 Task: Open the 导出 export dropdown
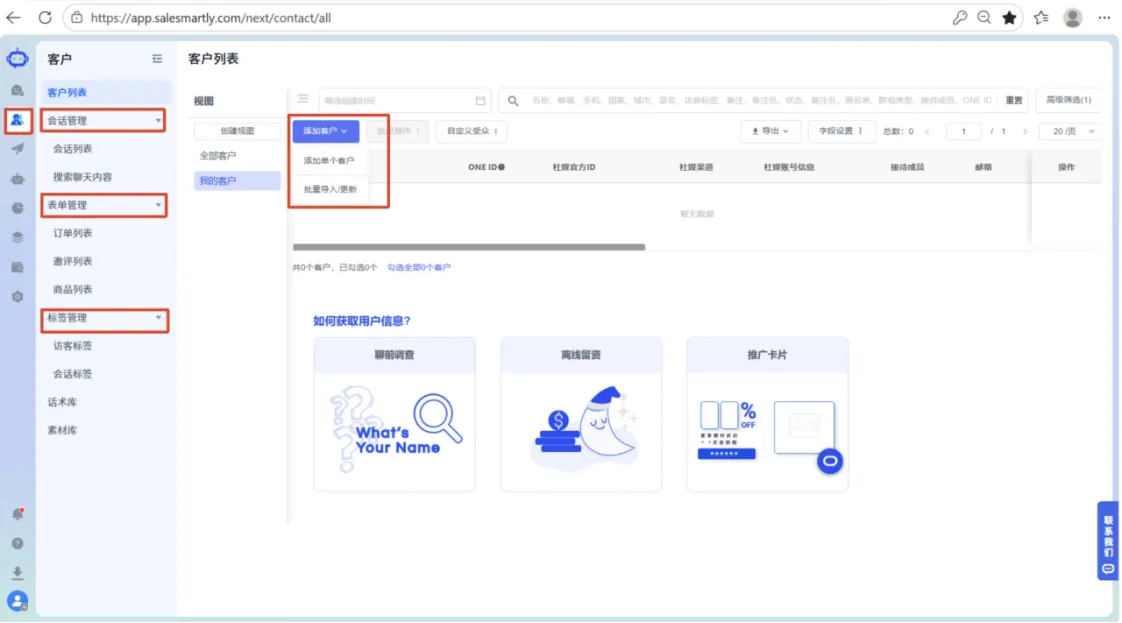tap(770, 131)
